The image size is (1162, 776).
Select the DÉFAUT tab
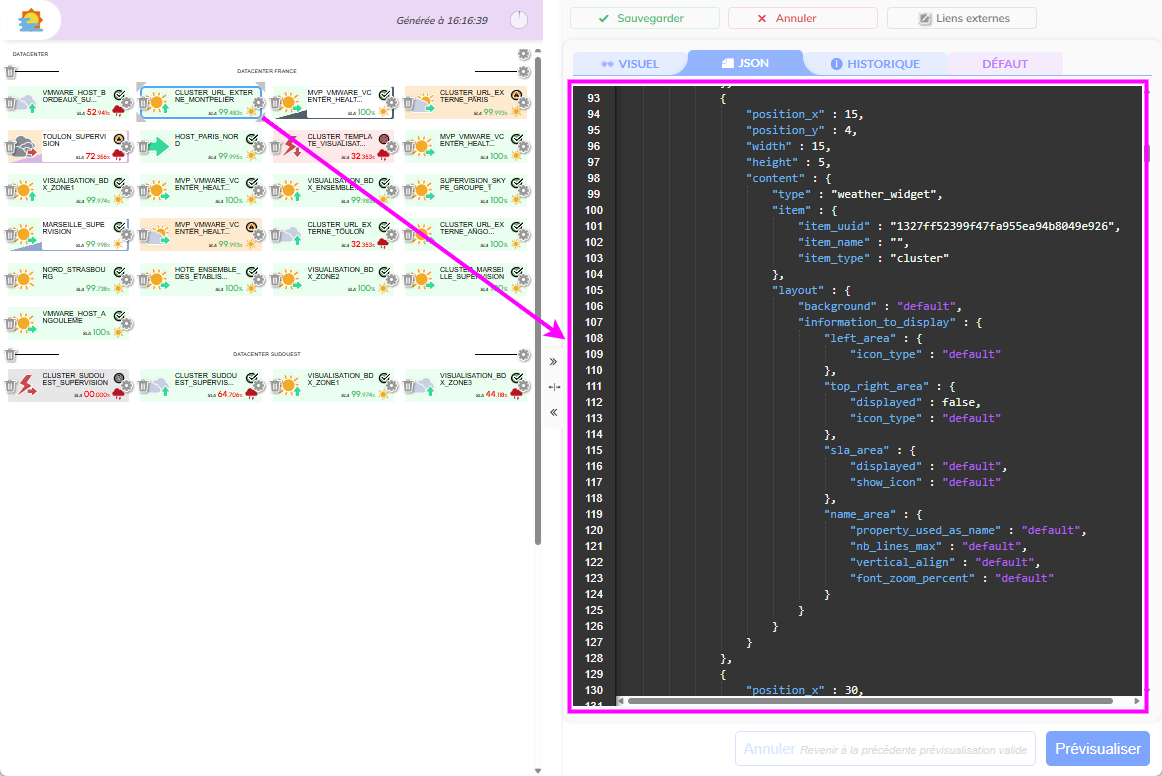[1004, 64]
